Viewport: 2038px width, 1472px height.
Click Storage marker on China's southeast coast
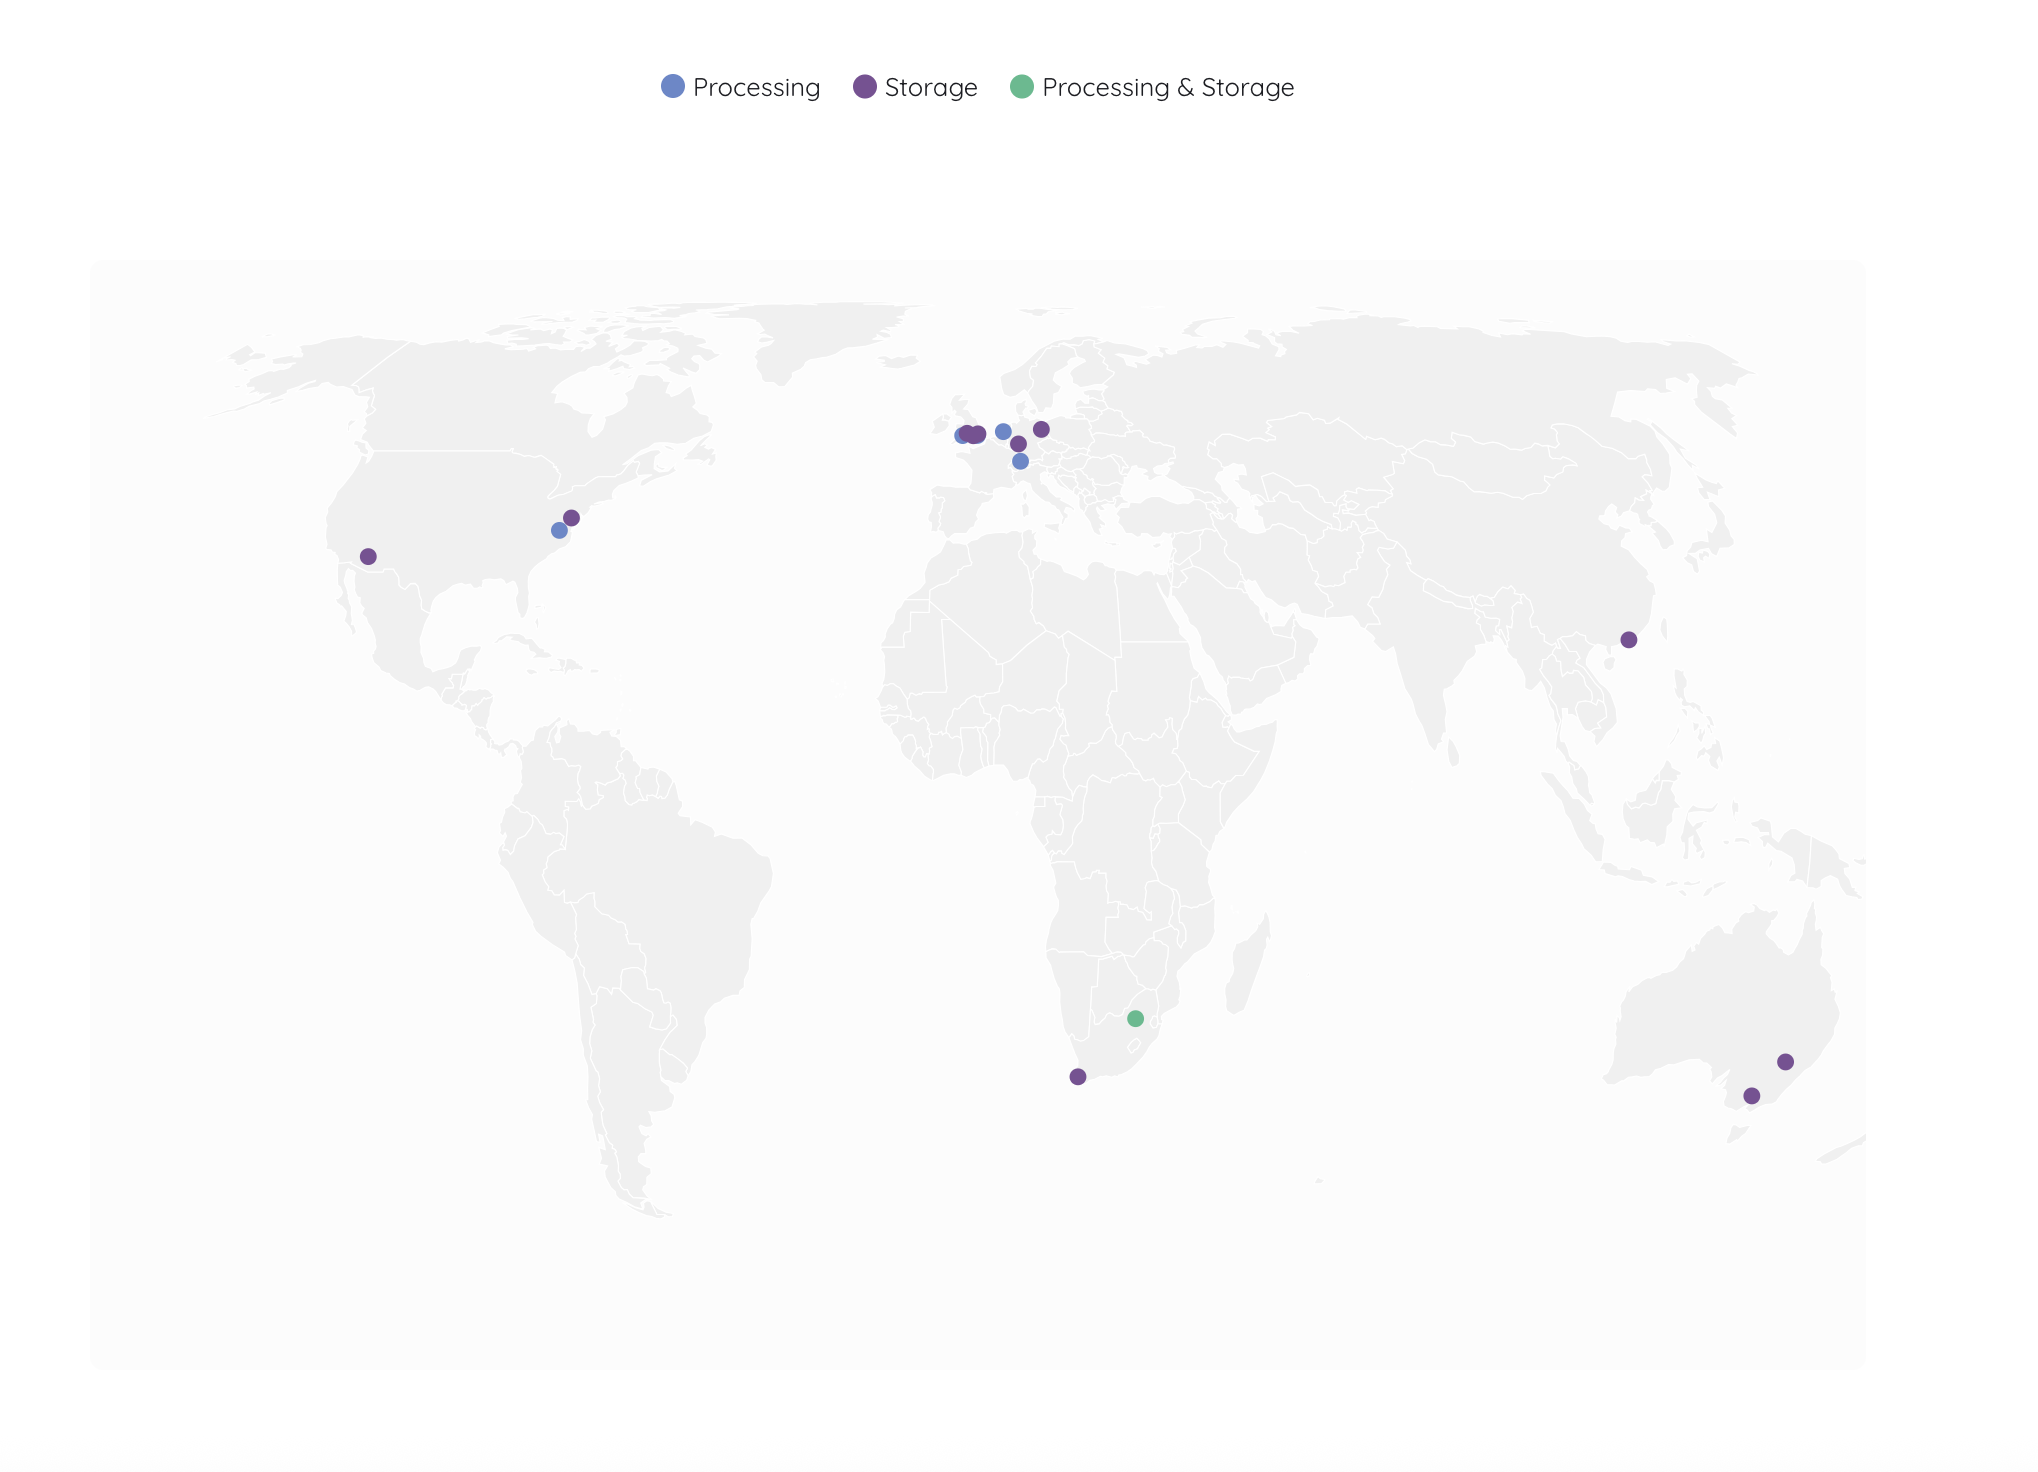tap(1629, 640)
